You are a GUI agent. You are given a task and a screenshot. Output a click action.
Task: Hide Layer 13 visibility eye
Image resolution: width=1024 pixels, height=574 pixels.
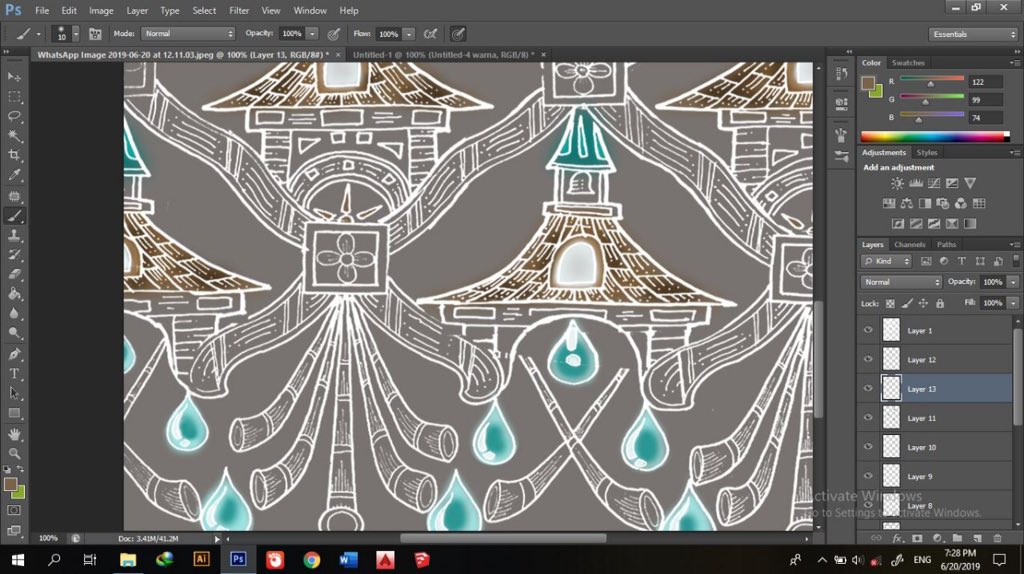point(868,389)
